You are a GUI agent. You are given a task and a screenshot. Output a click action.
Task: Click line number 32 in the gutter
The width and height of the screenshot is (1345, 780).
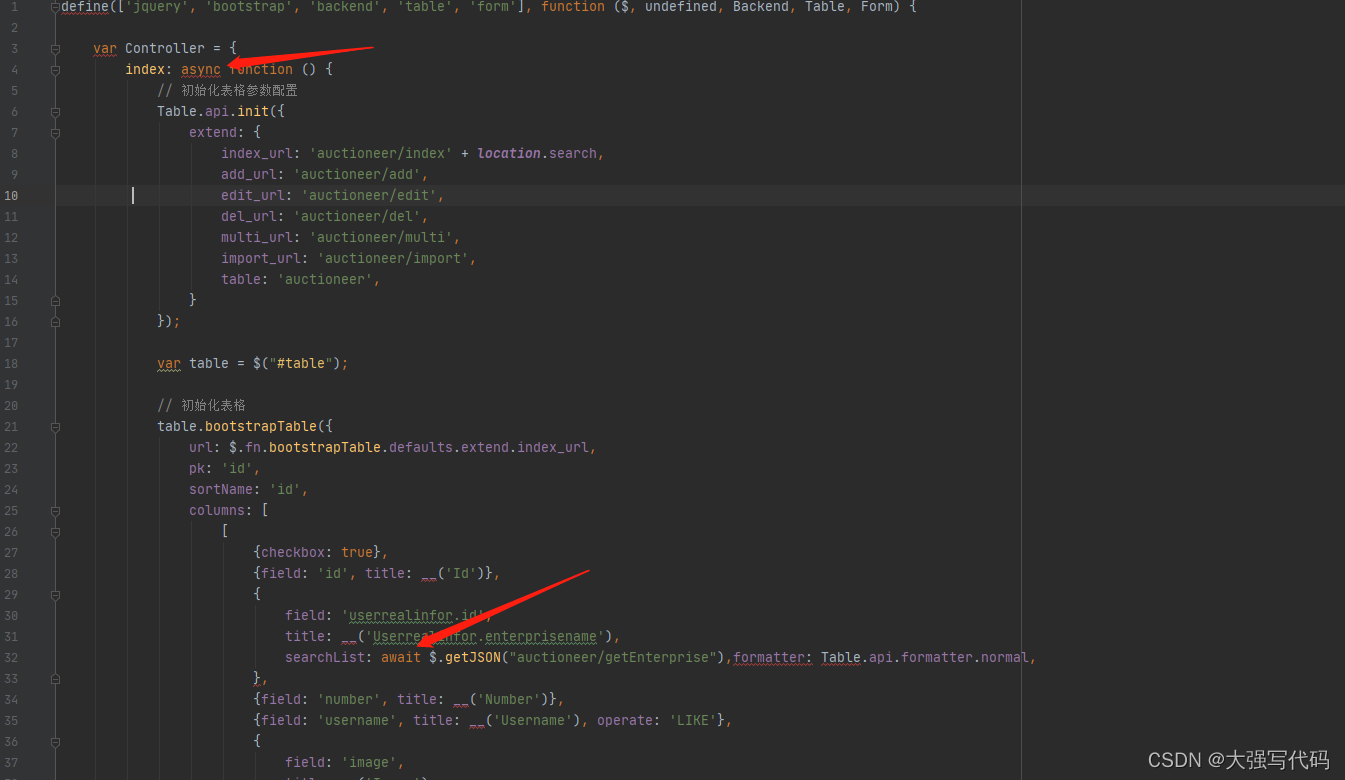pyautogui.click(x=11, y=657)
